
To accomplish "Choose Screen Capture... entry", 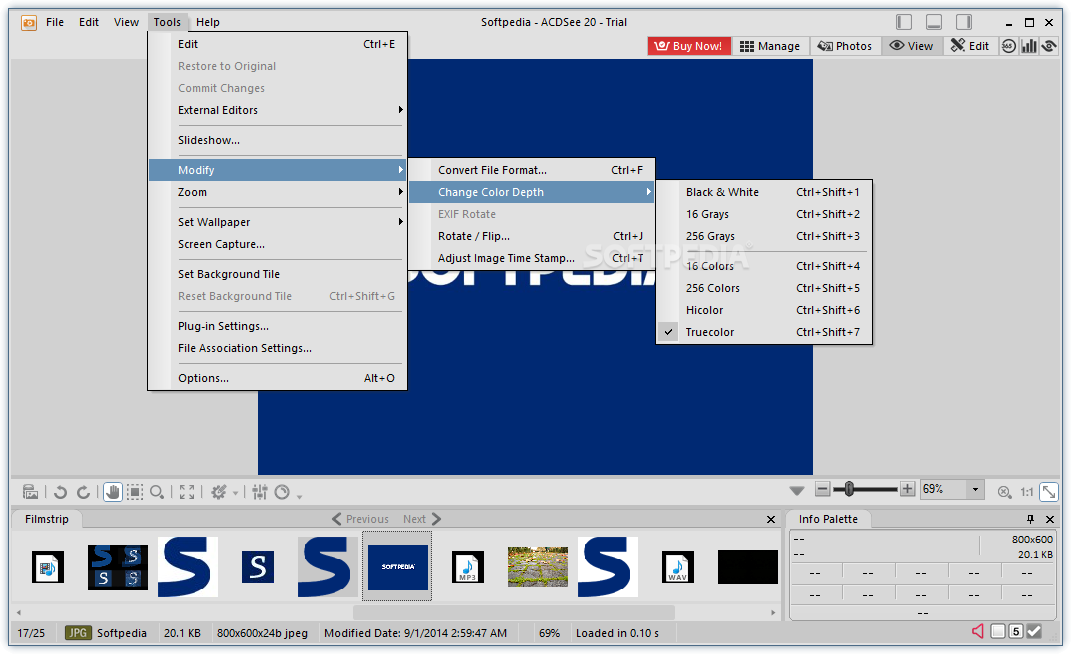I will point(278,244).
